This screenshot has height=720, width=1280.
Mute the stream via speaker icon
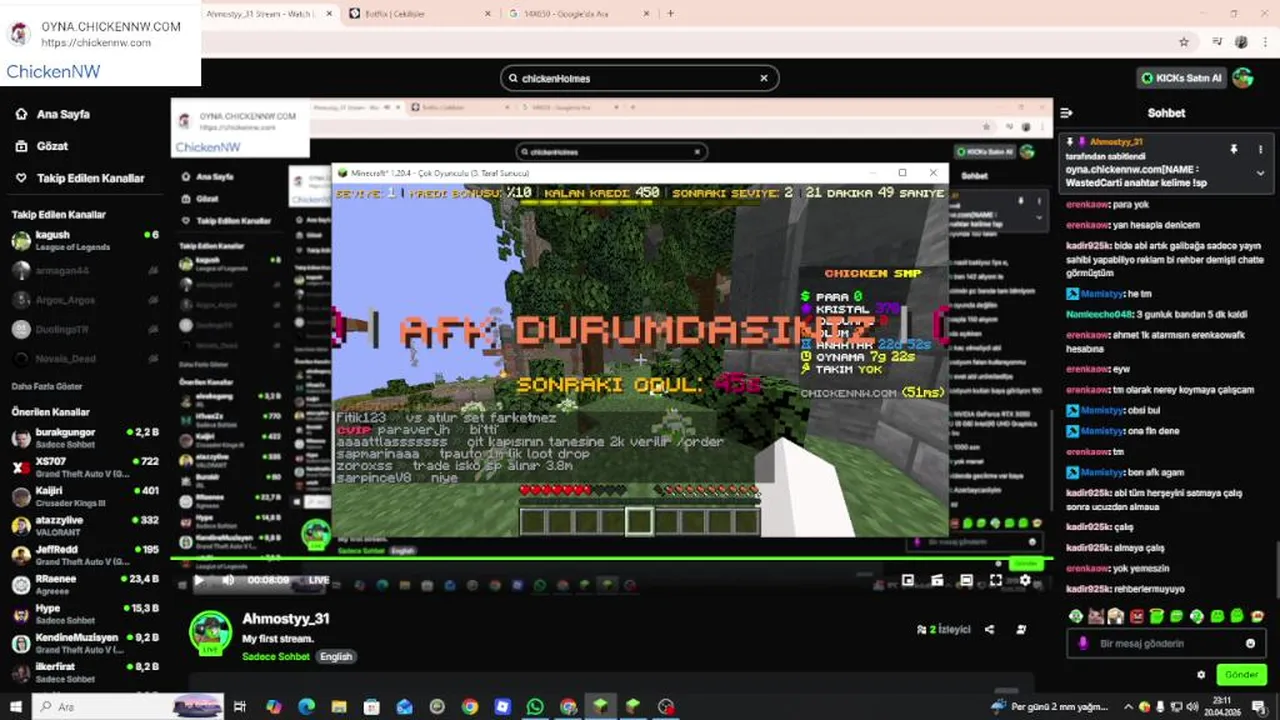(228, 580)
